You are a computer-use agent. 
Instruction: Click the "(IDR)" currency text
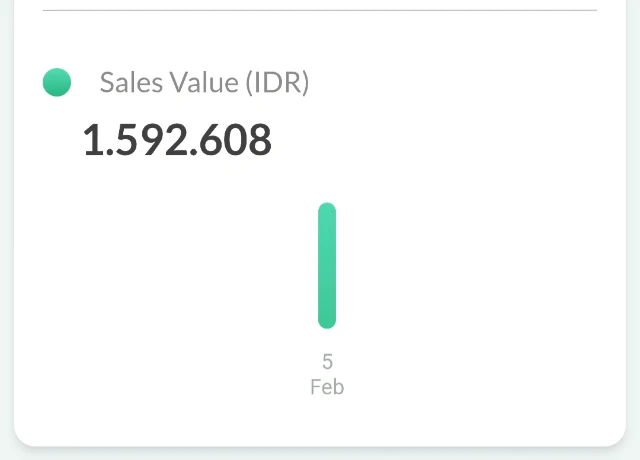[x=277, y=83]
